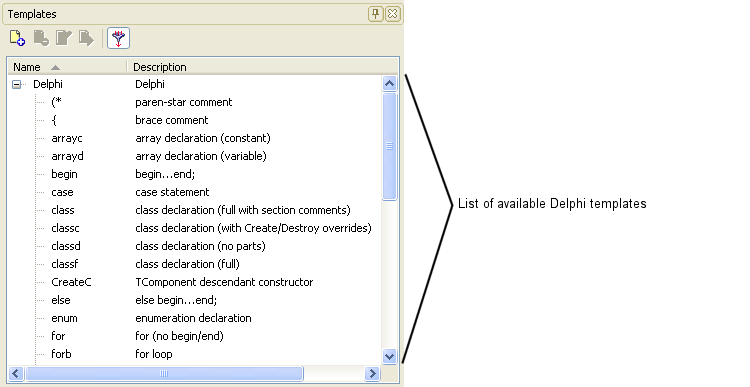The image size is (750, 387).
Task: Select the forb template
Action: coord(62,354)
